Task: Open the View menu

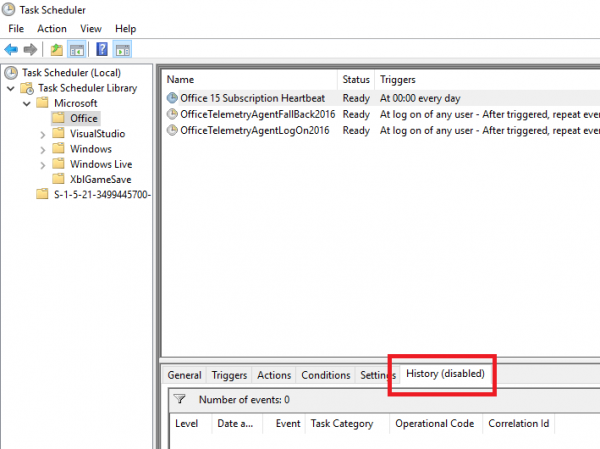Action: [91, 29]
